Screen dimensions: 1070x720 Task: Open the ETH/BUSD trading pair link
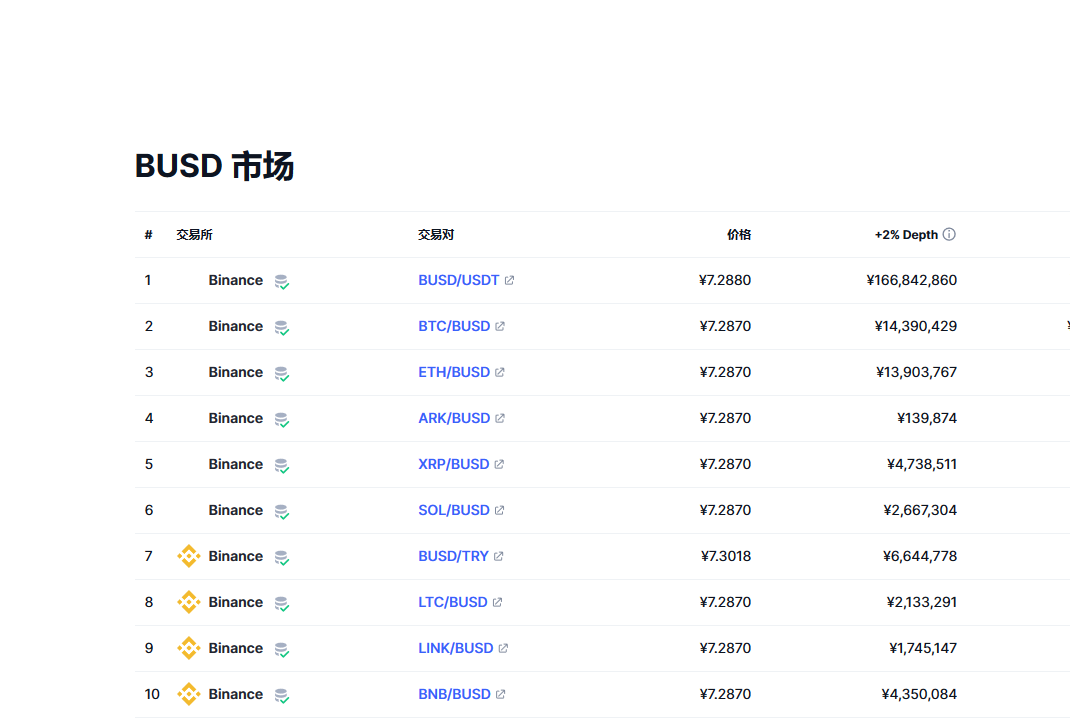click(454, 372)
